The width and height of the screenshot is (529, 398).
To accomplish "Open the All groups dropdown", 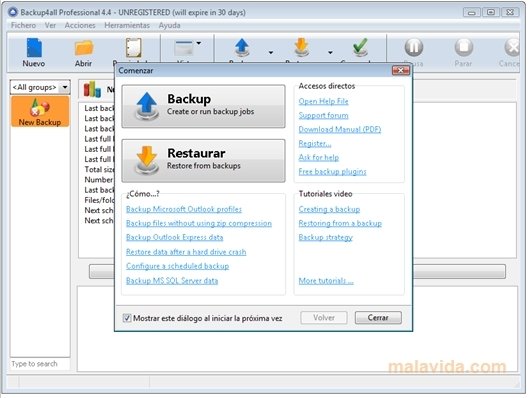I will coord(40,87).
